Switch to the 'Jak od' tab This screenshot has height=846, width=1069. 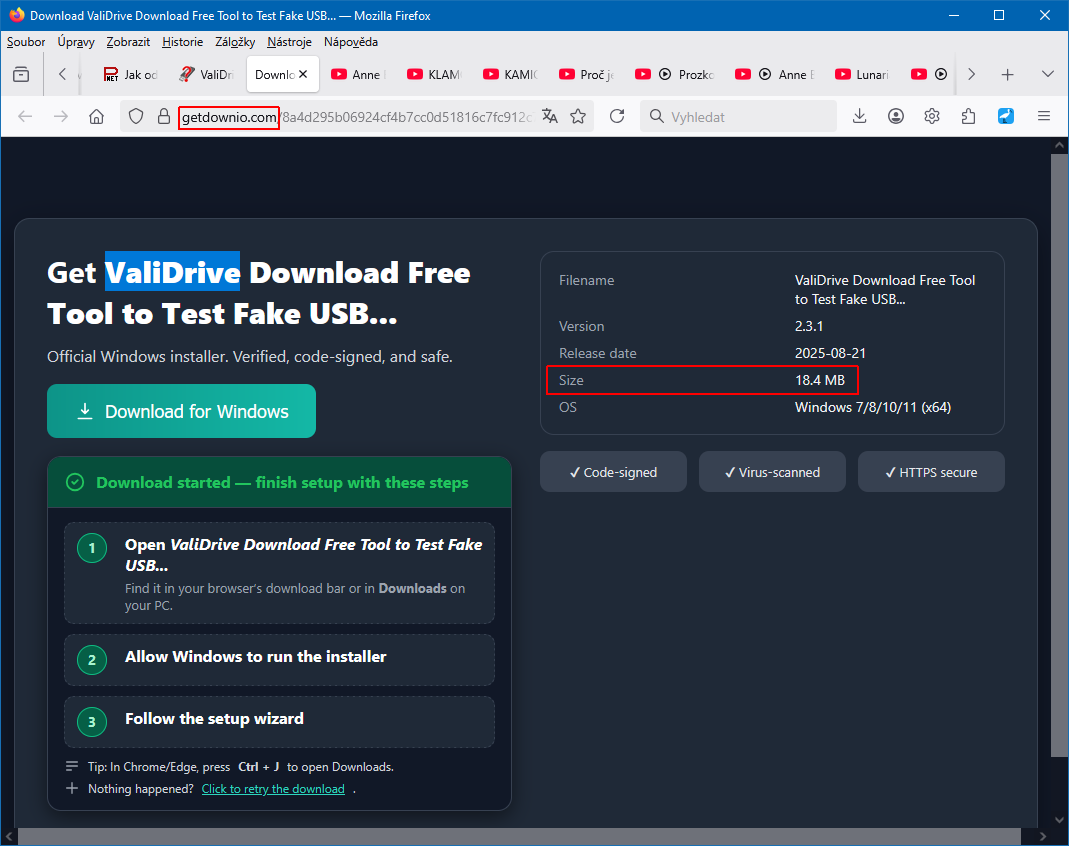131,74
